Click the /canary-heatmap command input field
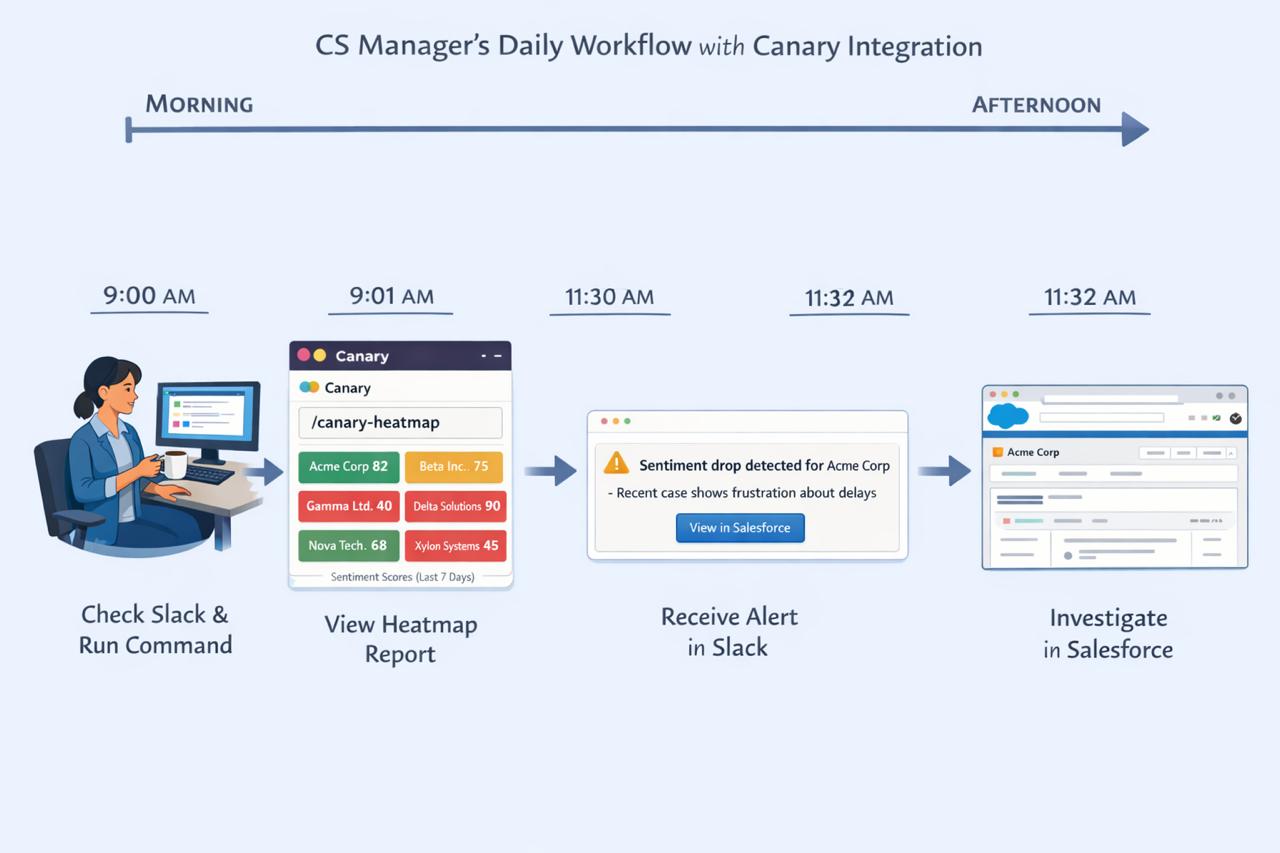The image size is (1280, 853). coord(400,422)
